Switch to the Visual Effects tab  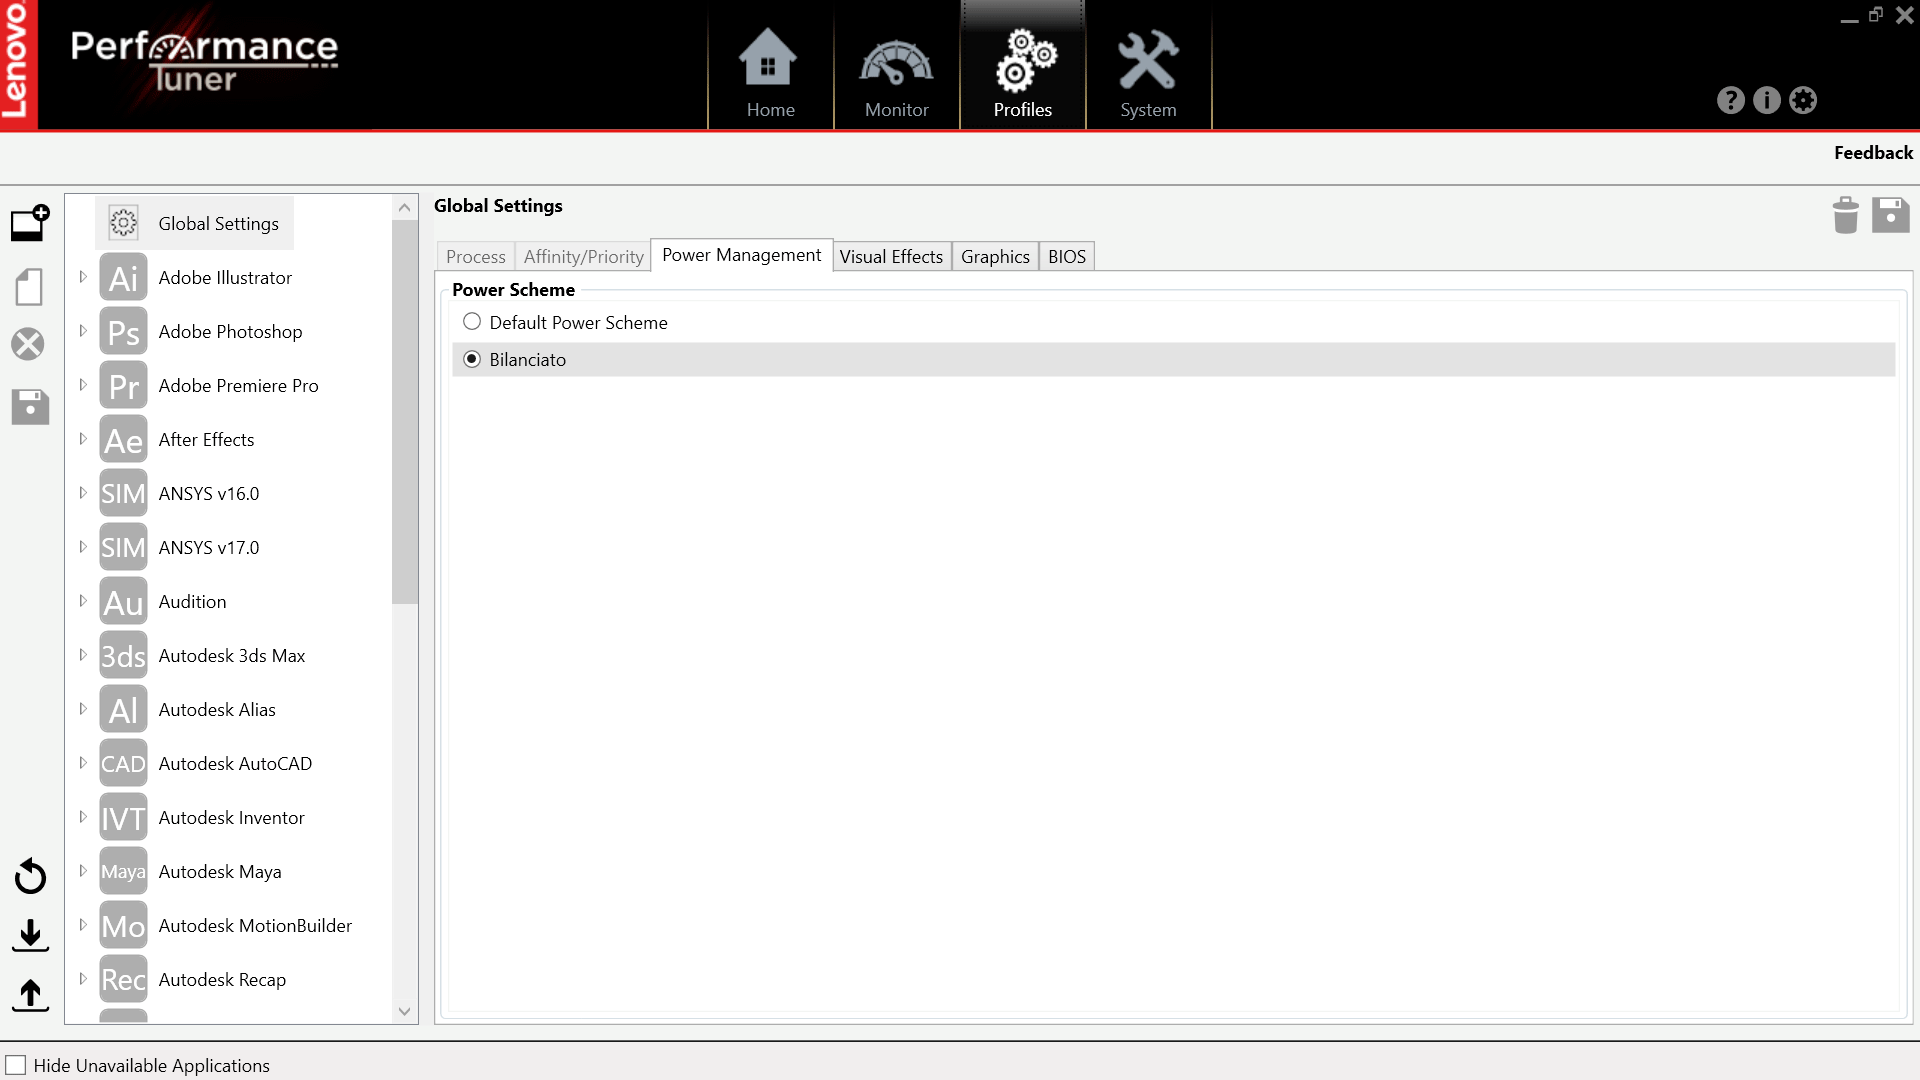pyautogui.click(x=891, y=257)
